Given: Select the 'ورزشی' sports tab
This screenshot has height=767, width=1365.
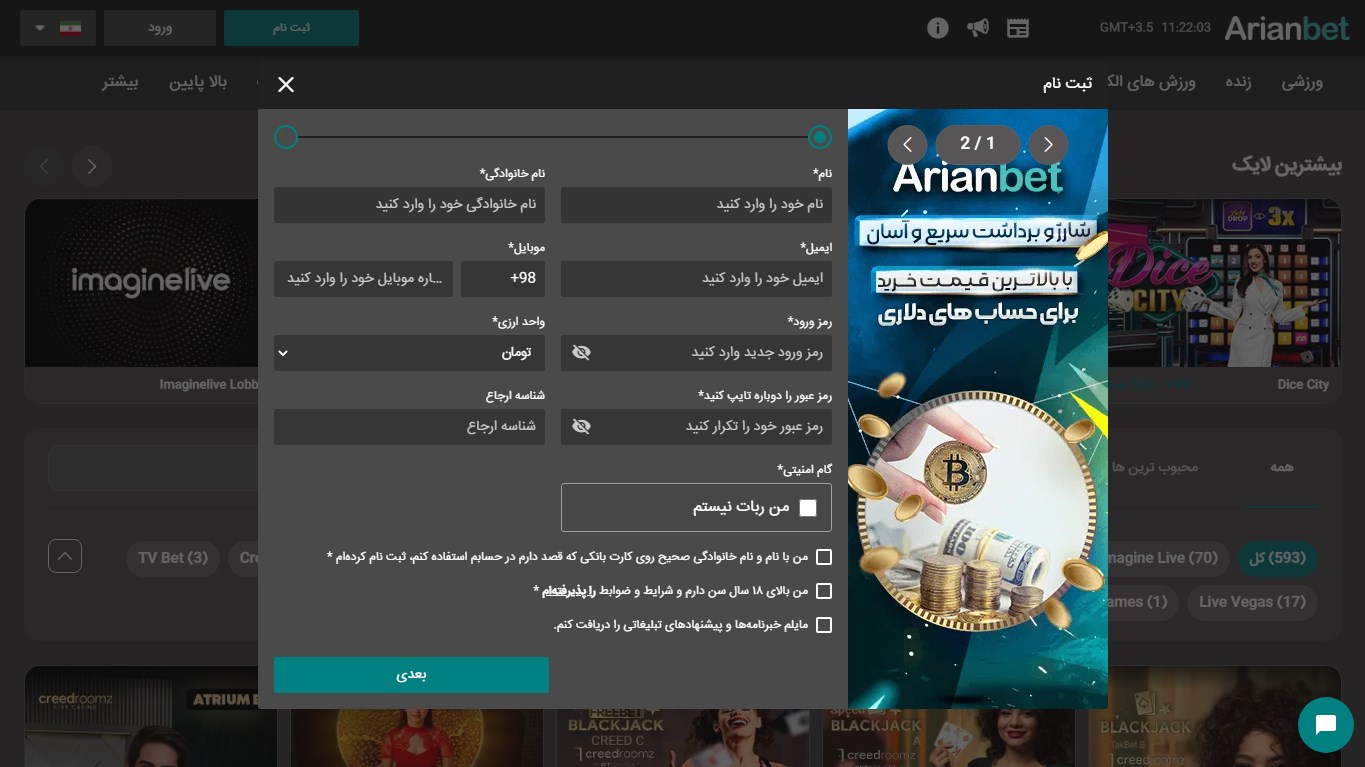Looking at the screenshot, I should (x=1302, y=83).
